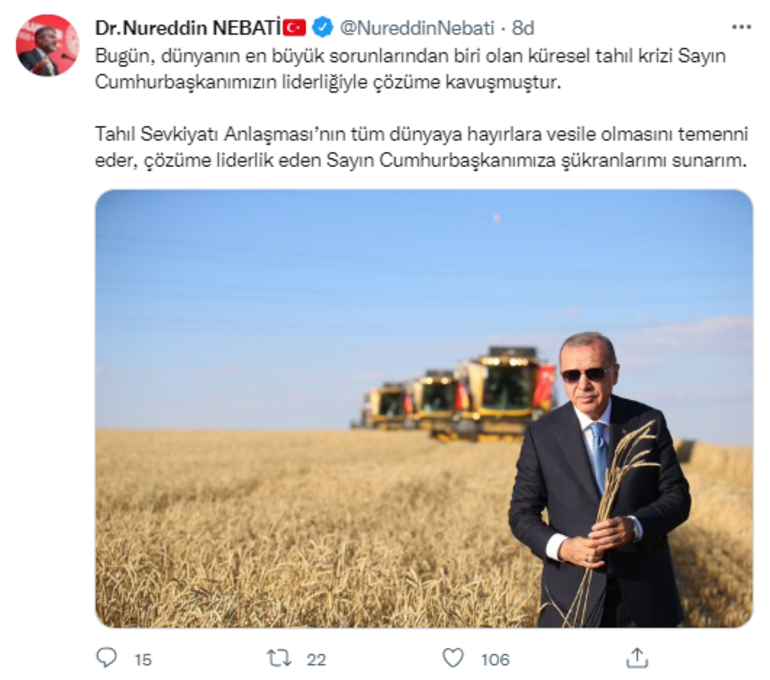Click the first paragraph of tweet text
770x680 pixels.
coord(410,69)
